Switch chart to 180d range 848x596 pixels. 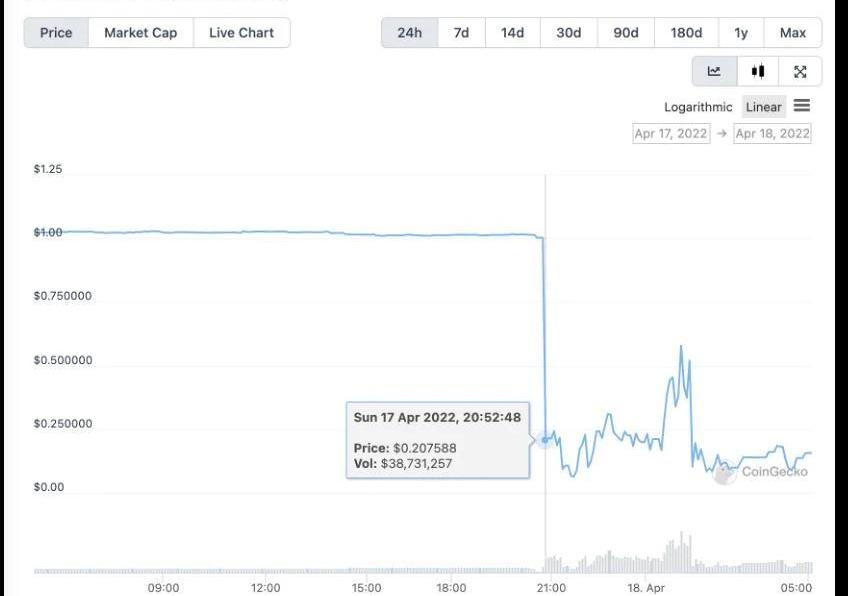pyautogui.click(x=686, y=33)
